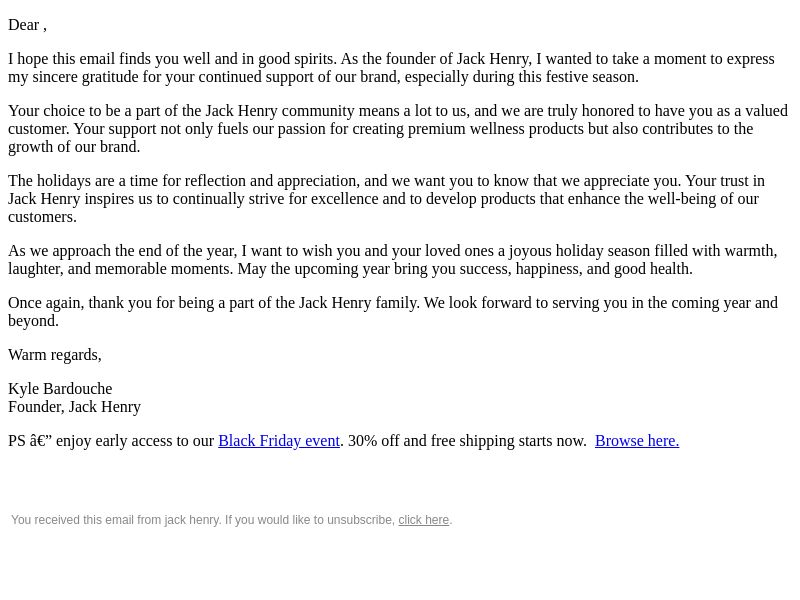
Task: Click the paragraph starting 'The holidays are a time'
Action: tap(386, 199)
